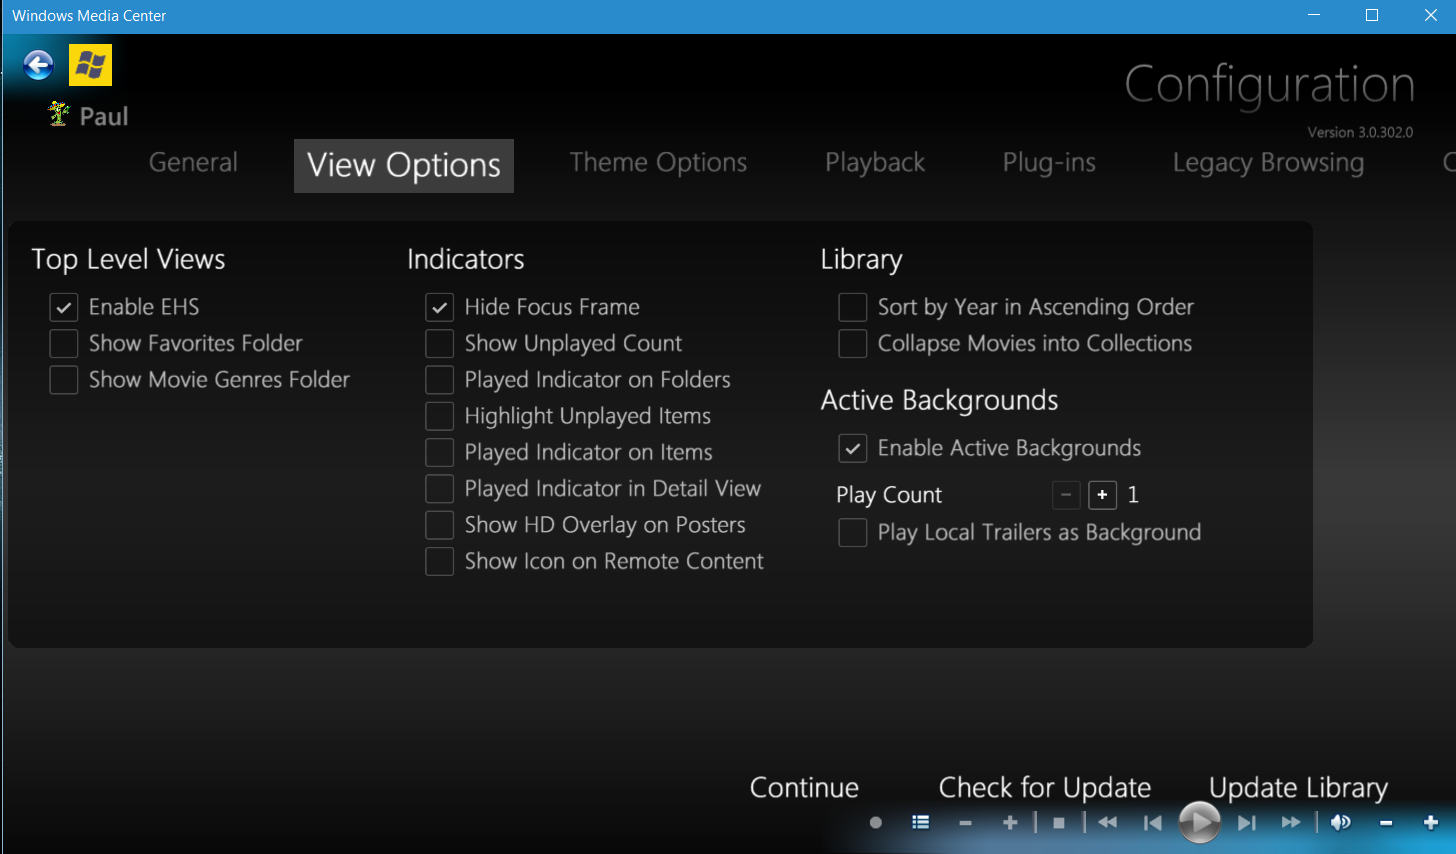
Task: Stop playback using the square stop icon
Action: coord(1058,822)
